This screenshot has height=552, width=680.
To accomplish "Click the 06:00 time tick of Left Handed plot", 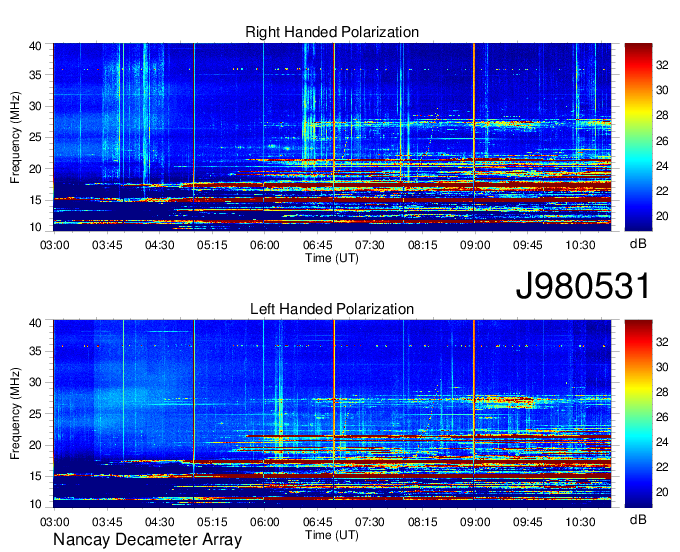I will click(x=265, y=522).
